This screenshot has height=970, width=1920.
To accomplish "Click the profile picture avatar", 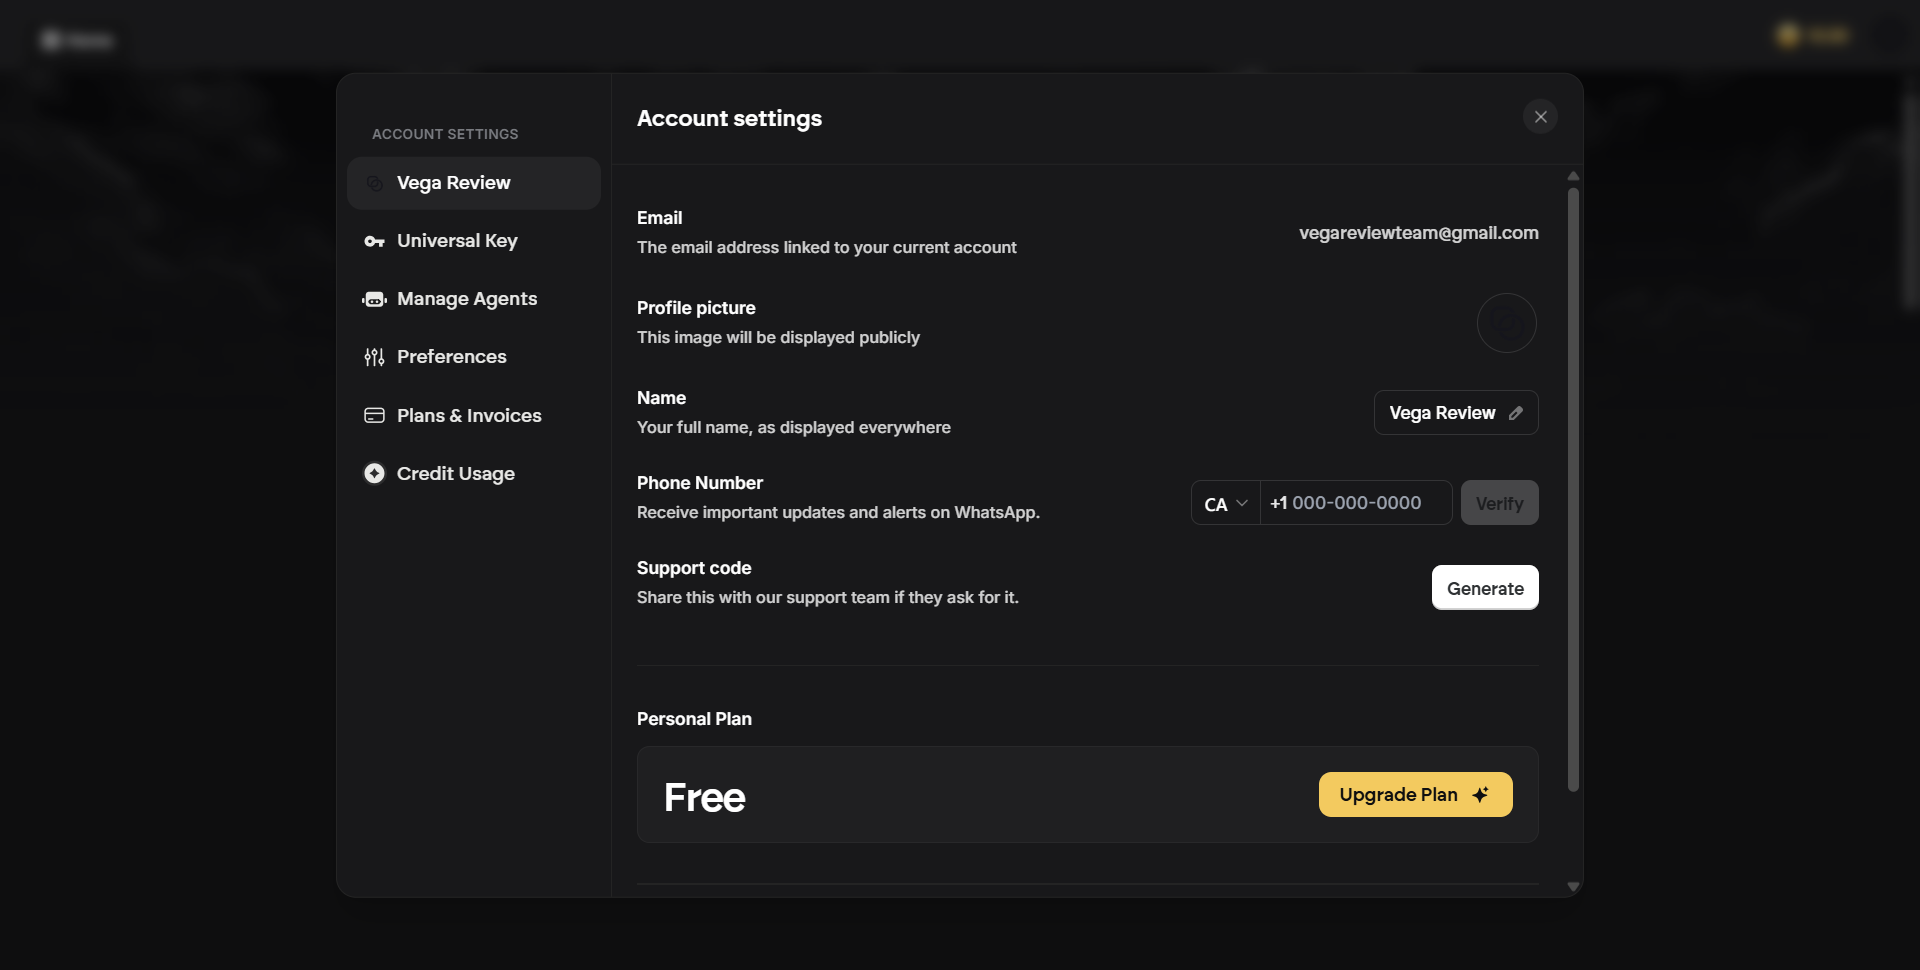I will click(1506, 323).
